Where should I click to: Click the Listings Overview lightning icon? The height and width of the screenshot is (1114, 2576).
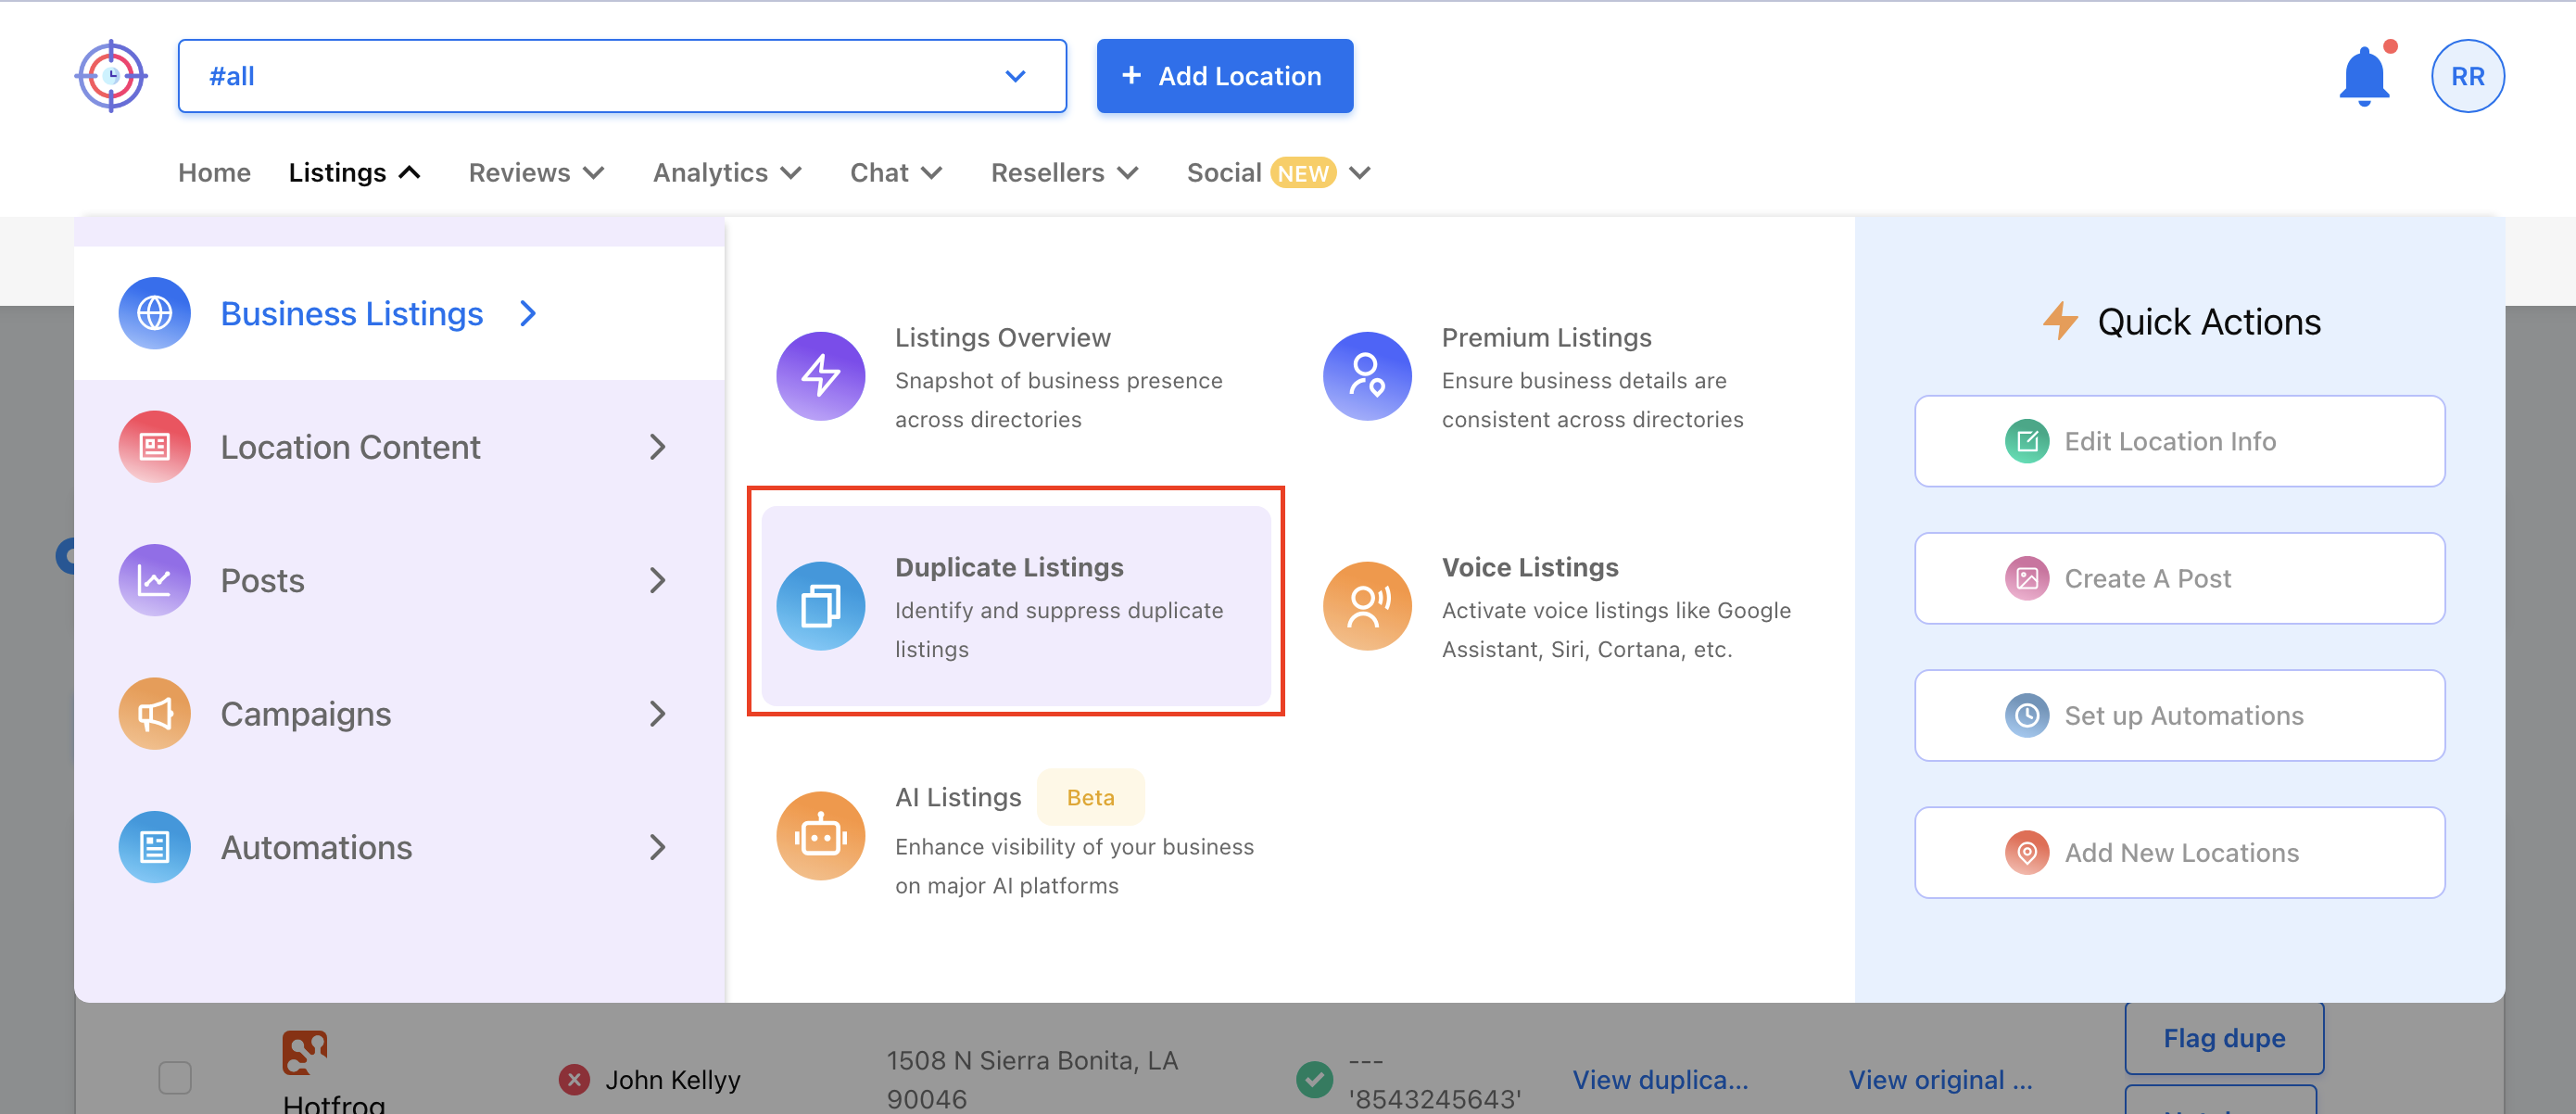[x=820, y=376]
